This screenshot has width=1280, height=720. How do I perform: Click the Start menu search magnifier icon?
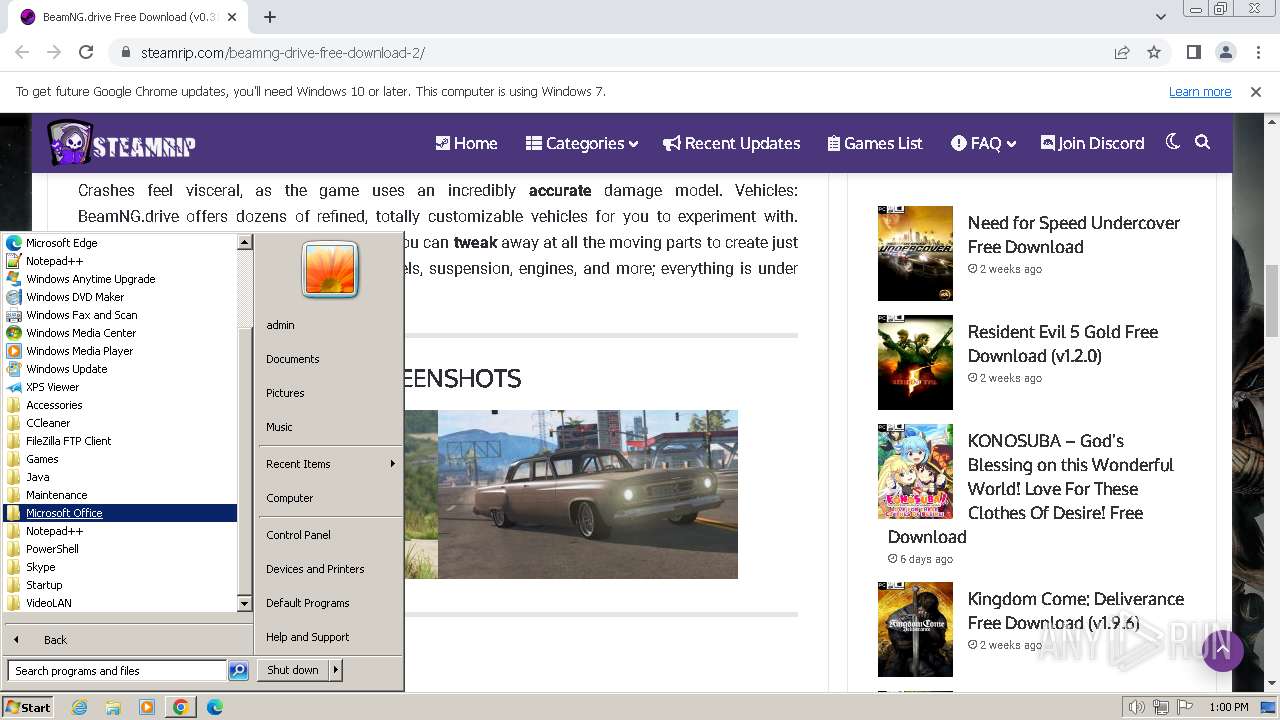point(238,671)
